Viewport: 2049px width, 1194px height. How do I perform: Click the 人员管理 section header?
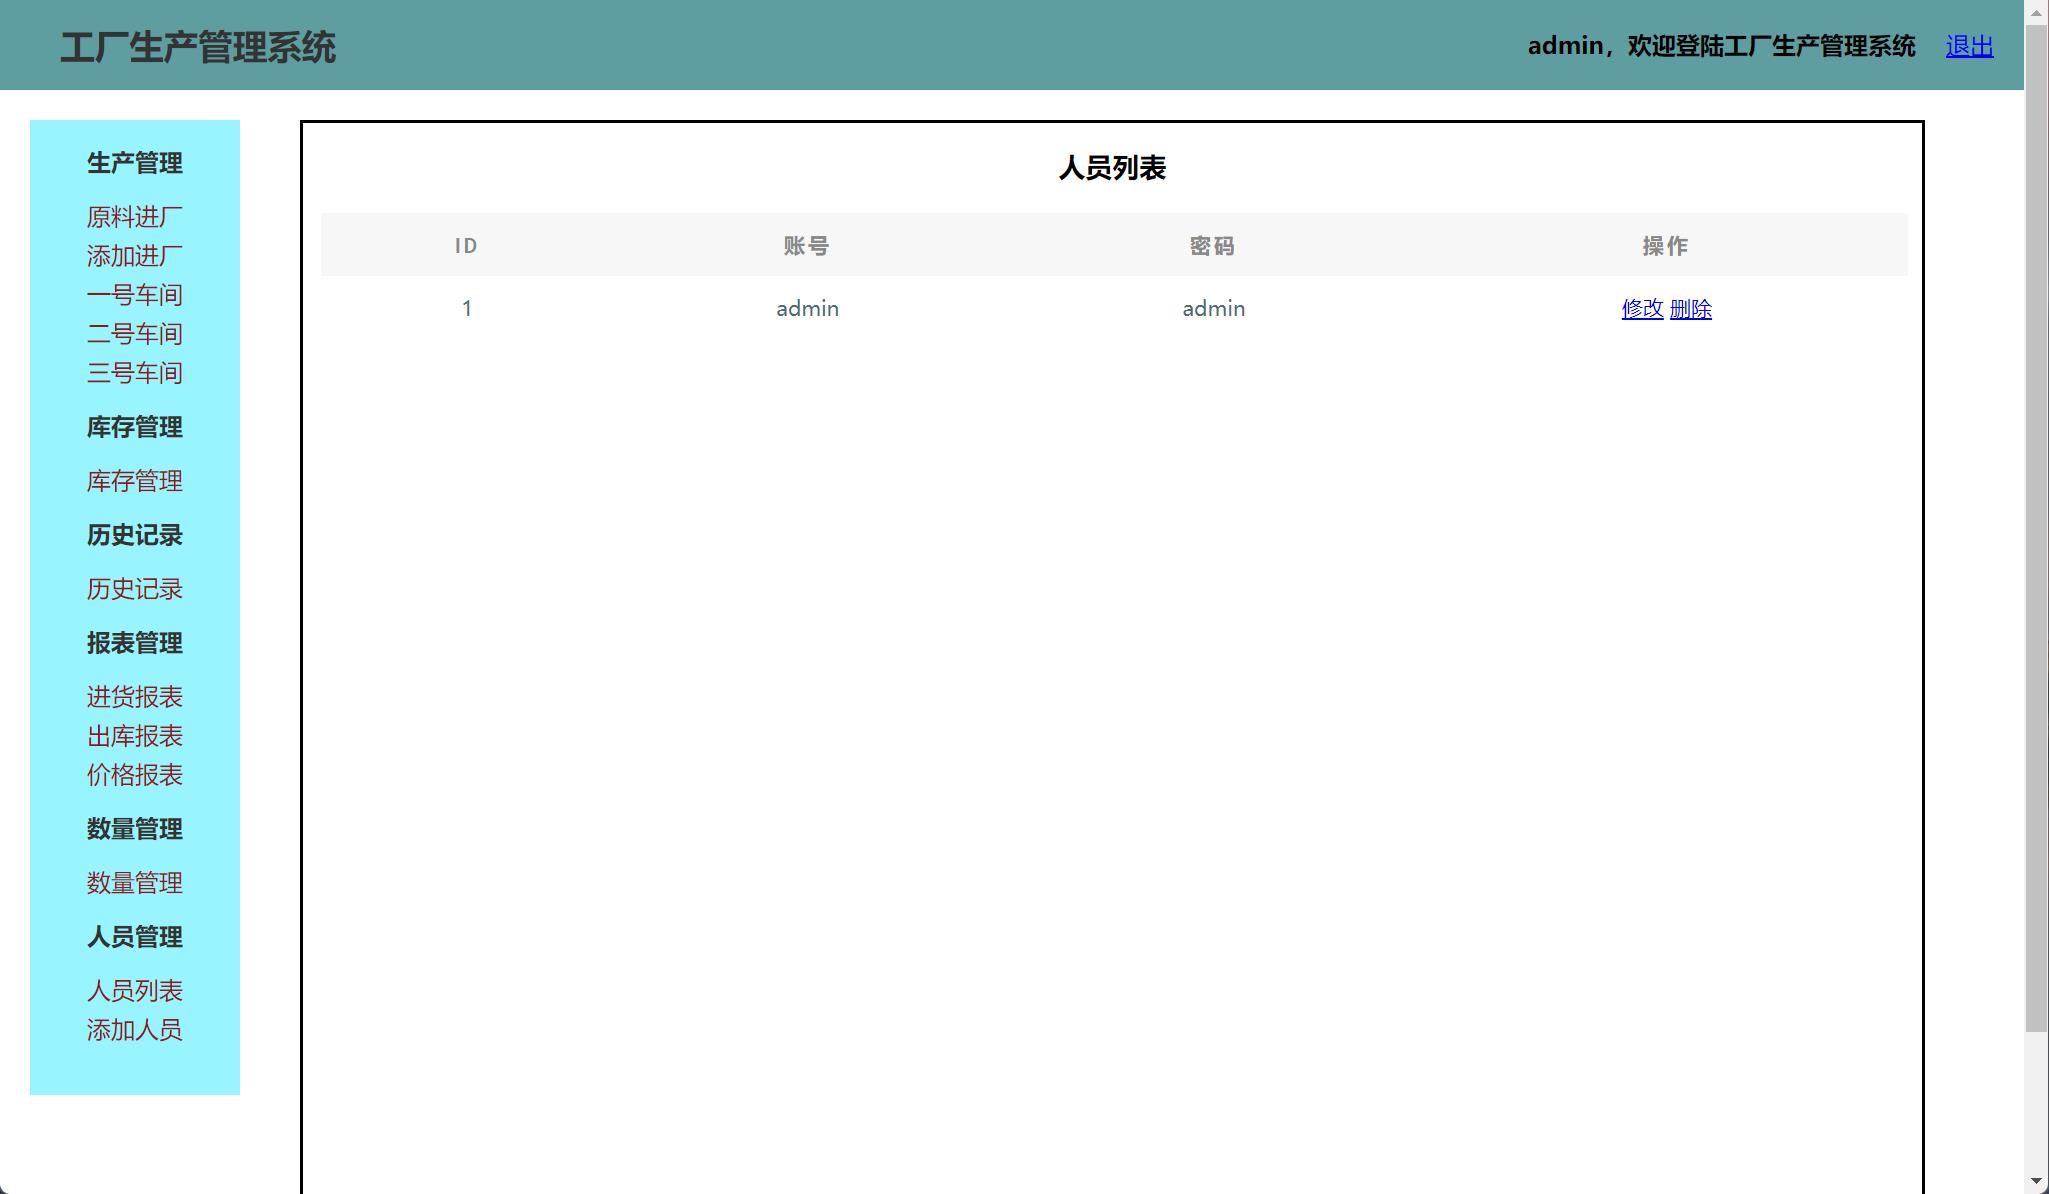(134, 937)
